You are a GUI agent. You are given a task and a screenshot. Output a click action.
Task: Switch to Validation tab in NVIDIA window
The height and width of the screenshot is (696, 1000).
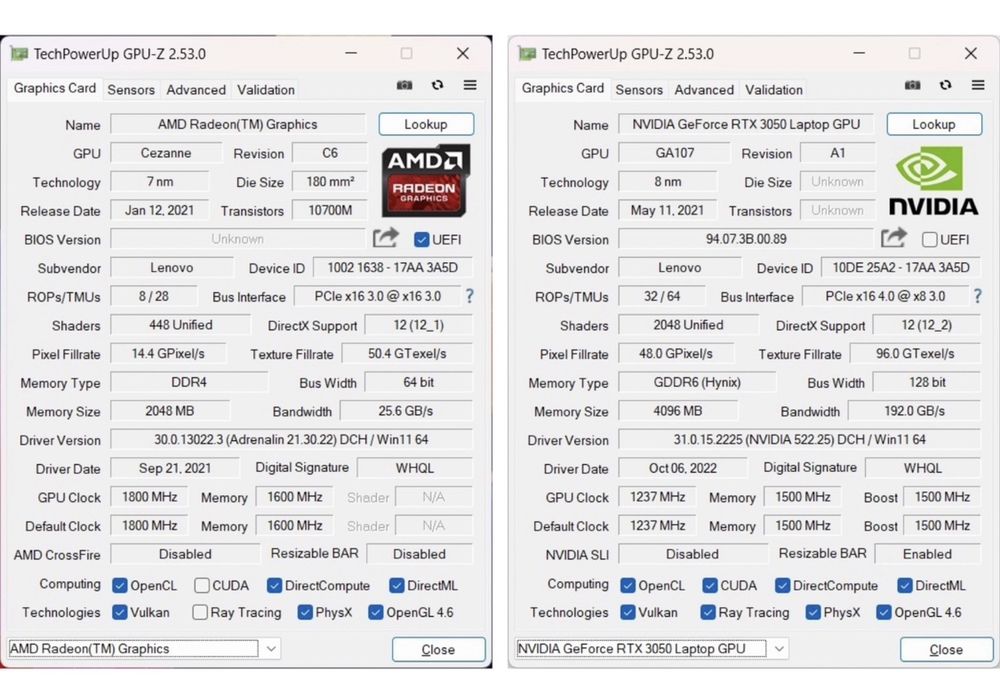point(774,90)
